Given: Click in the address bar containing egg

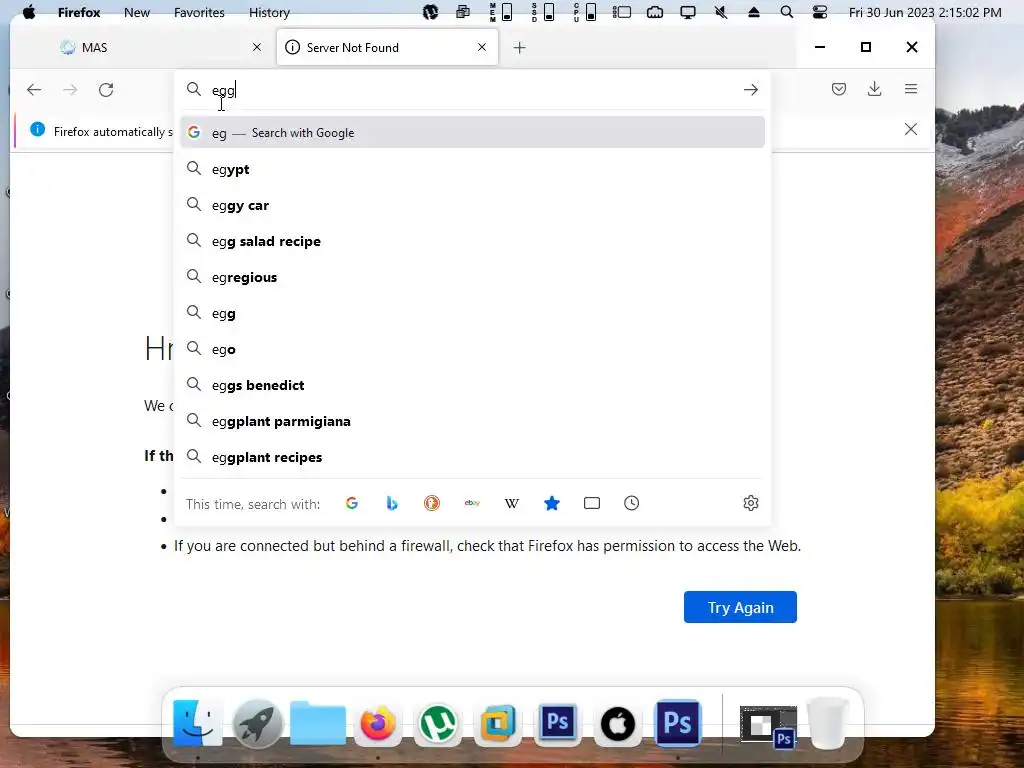Looking at the screenshot, I should [x=473, y=89].
